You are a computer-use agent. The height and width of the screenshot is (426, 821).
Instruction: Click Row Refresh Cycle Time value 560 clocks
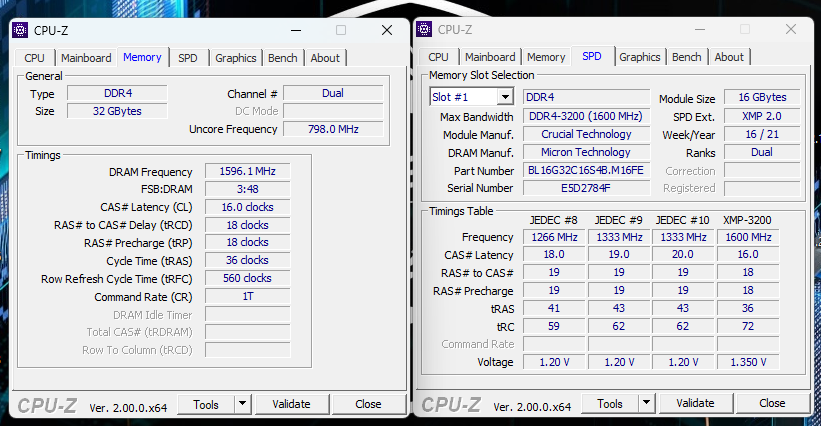click(x=248, y=278)
